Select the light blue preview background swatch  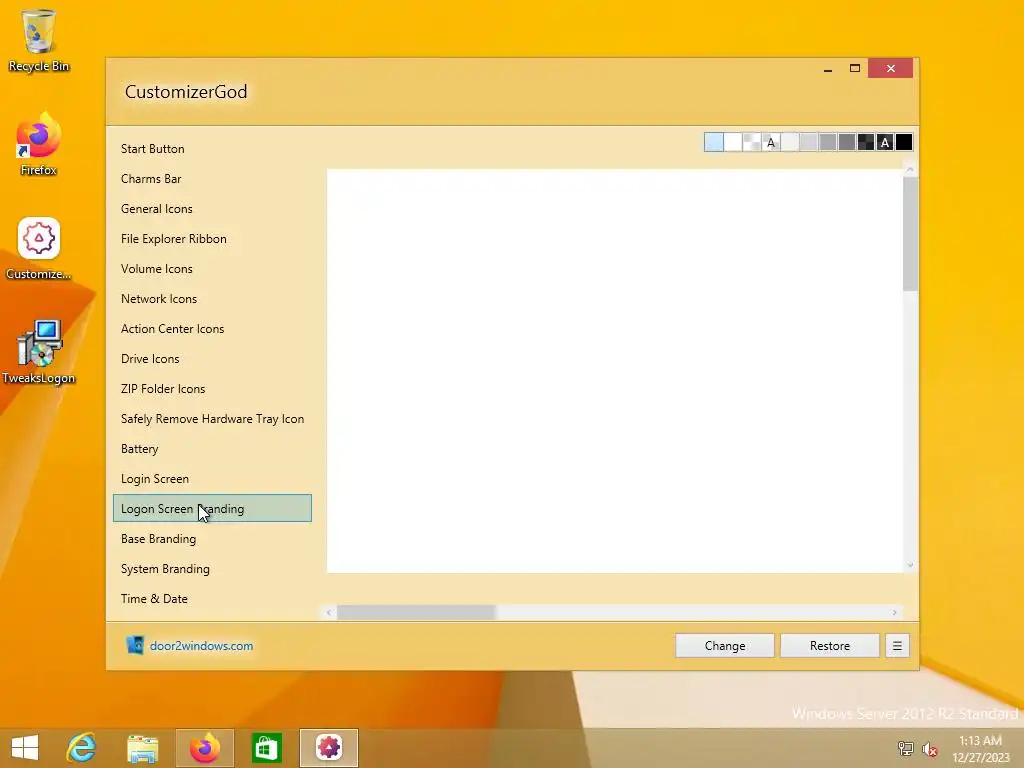[x=714, y=142]
